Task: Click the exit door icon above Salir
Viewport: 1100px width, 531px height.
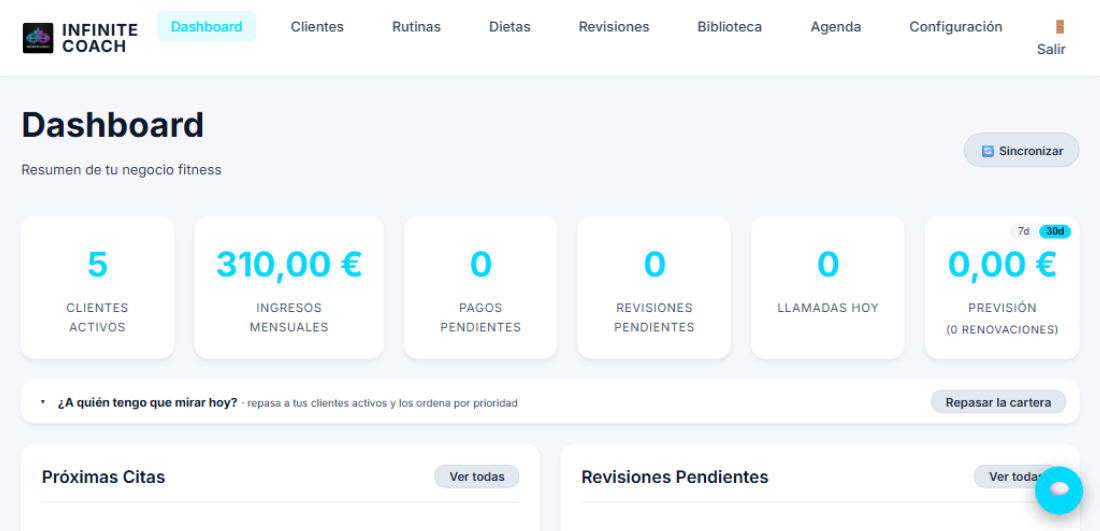Action: (x=1059, y=27)
